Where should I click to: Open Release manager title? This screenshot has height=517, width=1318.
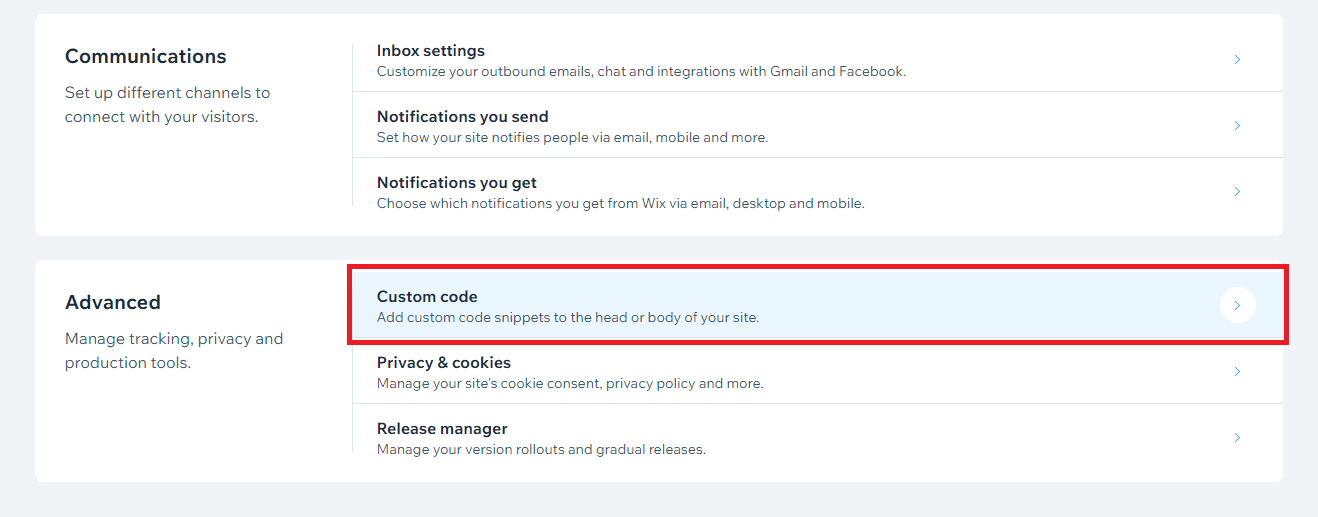pyautogui.click(x=442, y=429)
